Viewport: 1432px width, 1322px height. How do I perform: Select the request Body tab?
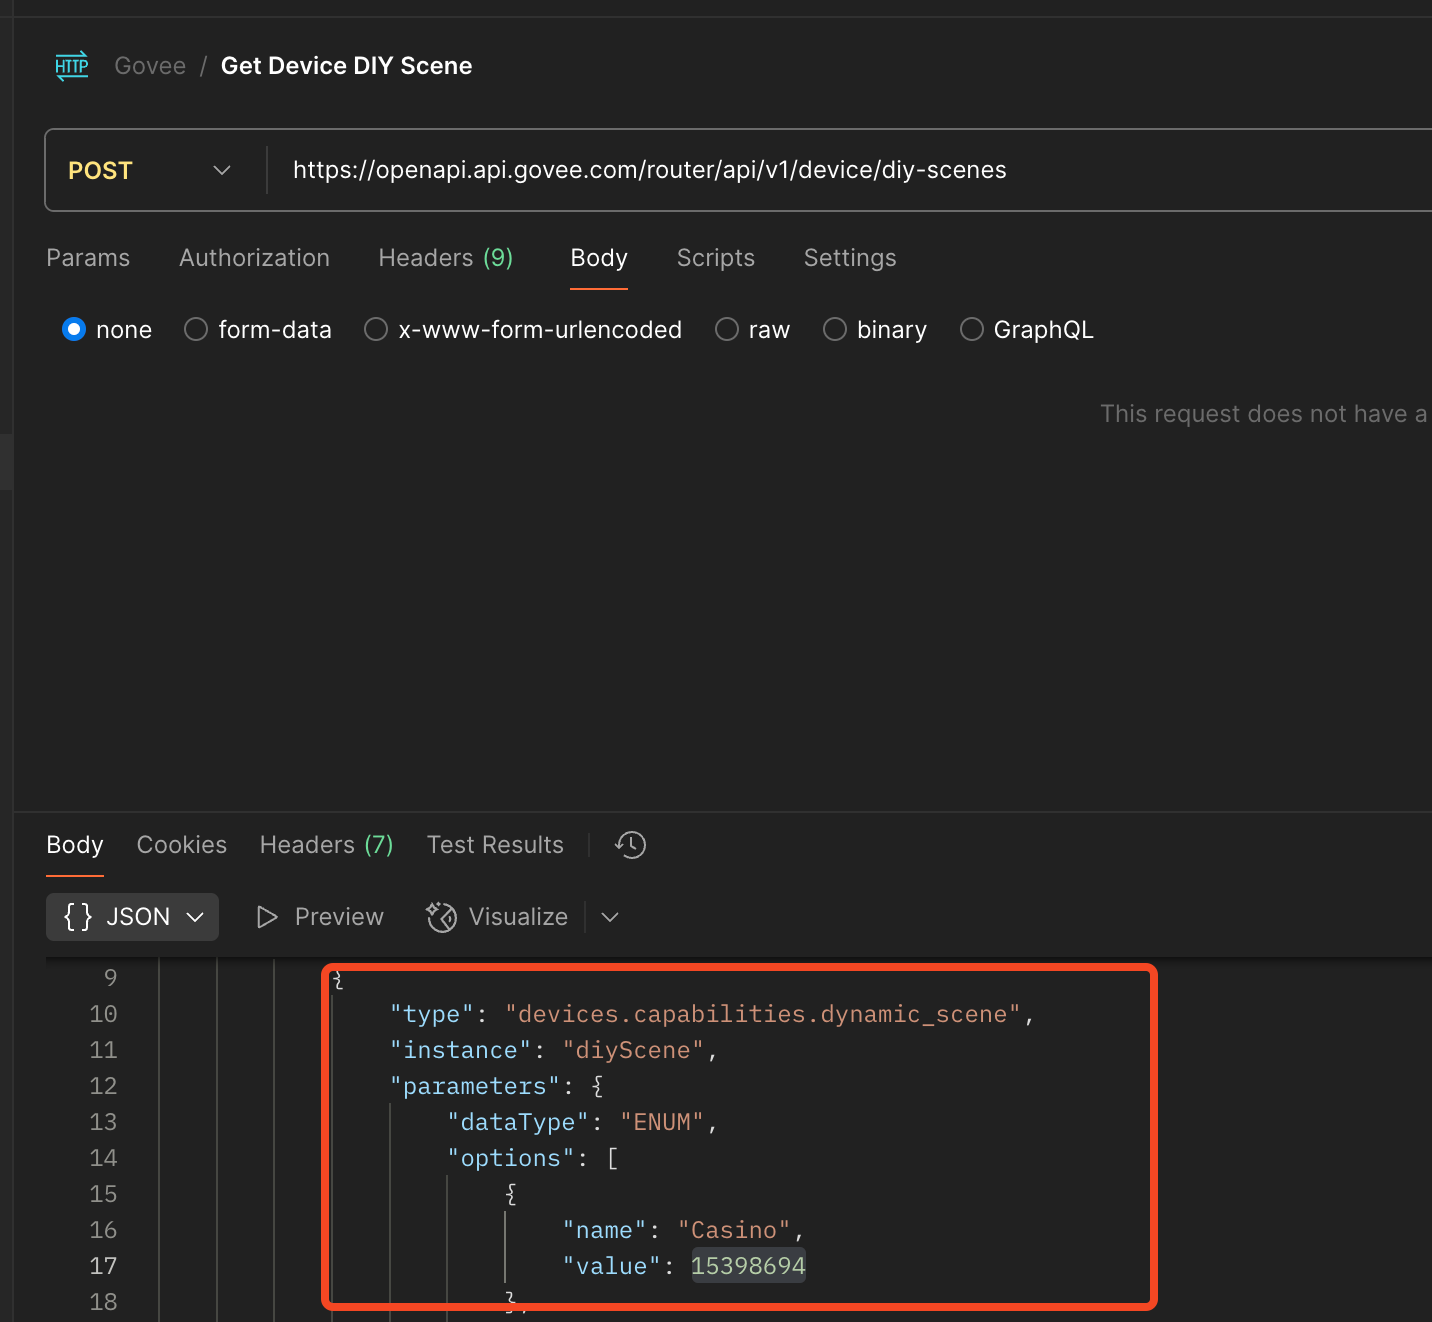[599, 258]
